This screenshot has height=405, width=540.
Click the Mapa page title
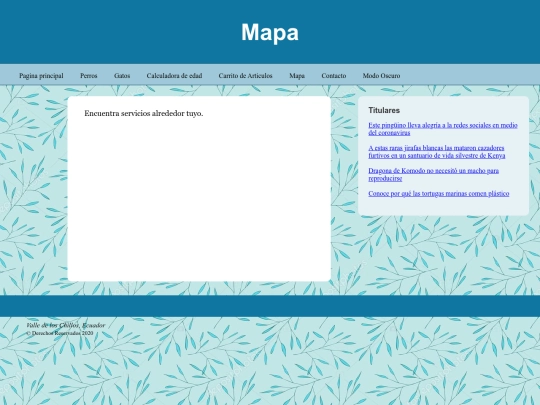coord(270,32)
